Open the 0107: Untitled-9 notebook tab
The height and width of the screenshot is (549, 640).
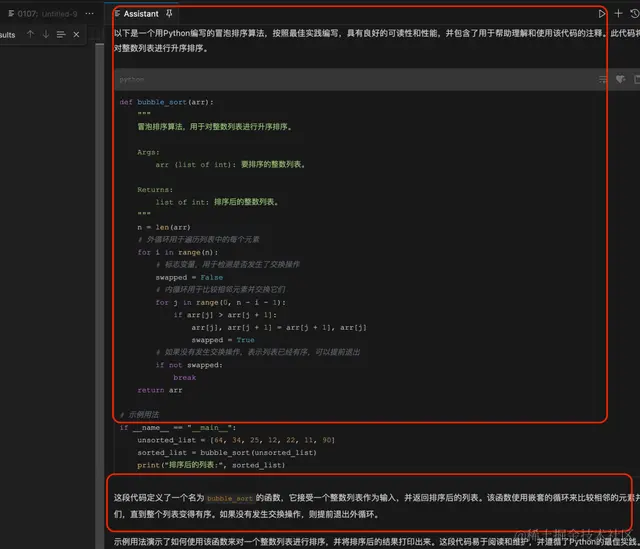tap(43, 14)
